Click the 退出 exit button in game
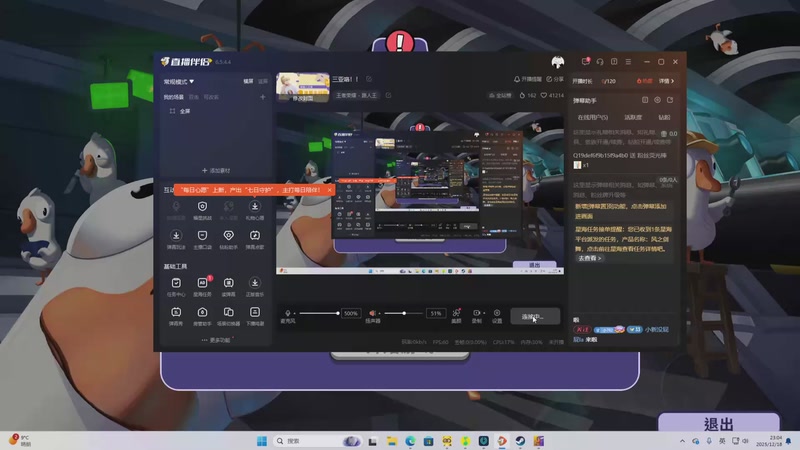This screenshot has height=450, width=800. (718, 423)
